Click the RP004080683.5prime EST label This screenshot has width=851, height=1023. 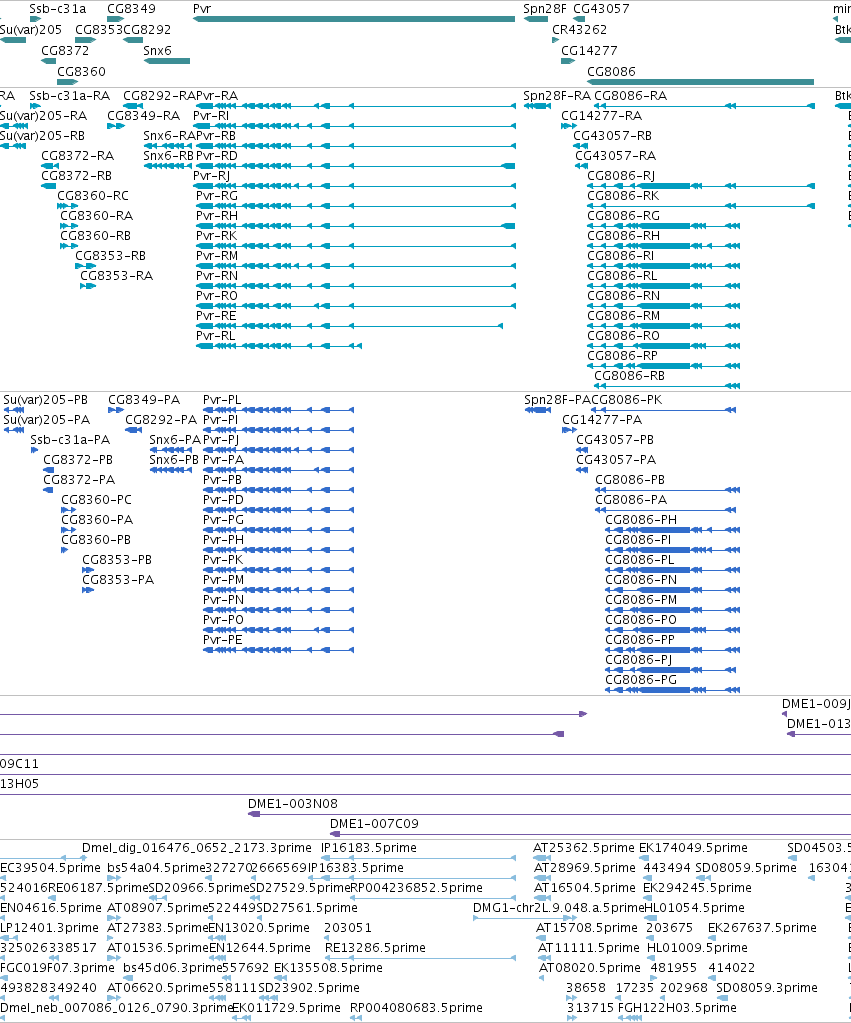click(x=416, y=1008)
